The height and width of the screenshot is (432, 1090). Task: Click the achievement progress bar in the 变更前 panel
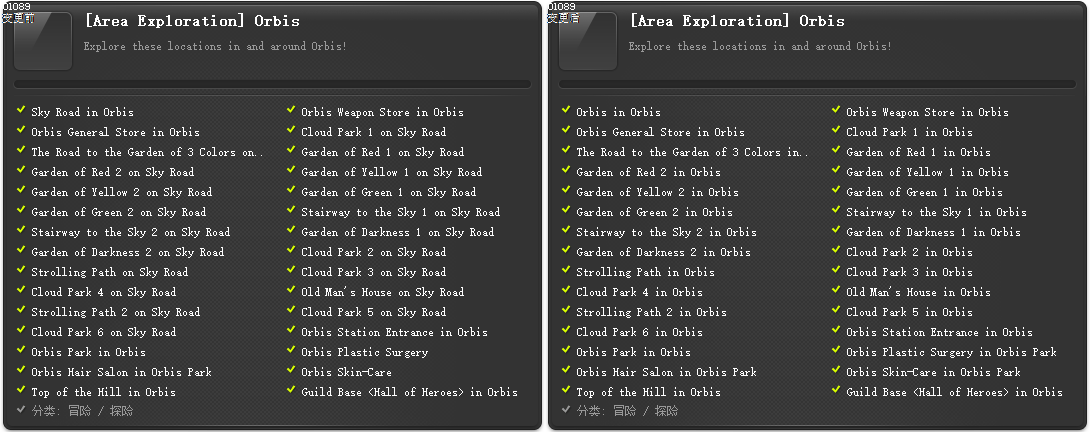tap(273, 85)
